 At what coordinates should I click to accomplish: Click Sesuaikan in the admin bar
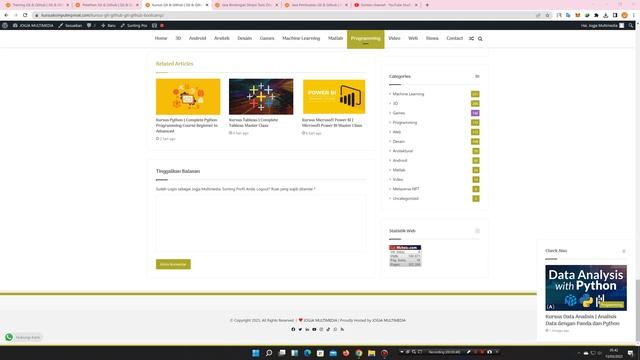coord(70,25)
